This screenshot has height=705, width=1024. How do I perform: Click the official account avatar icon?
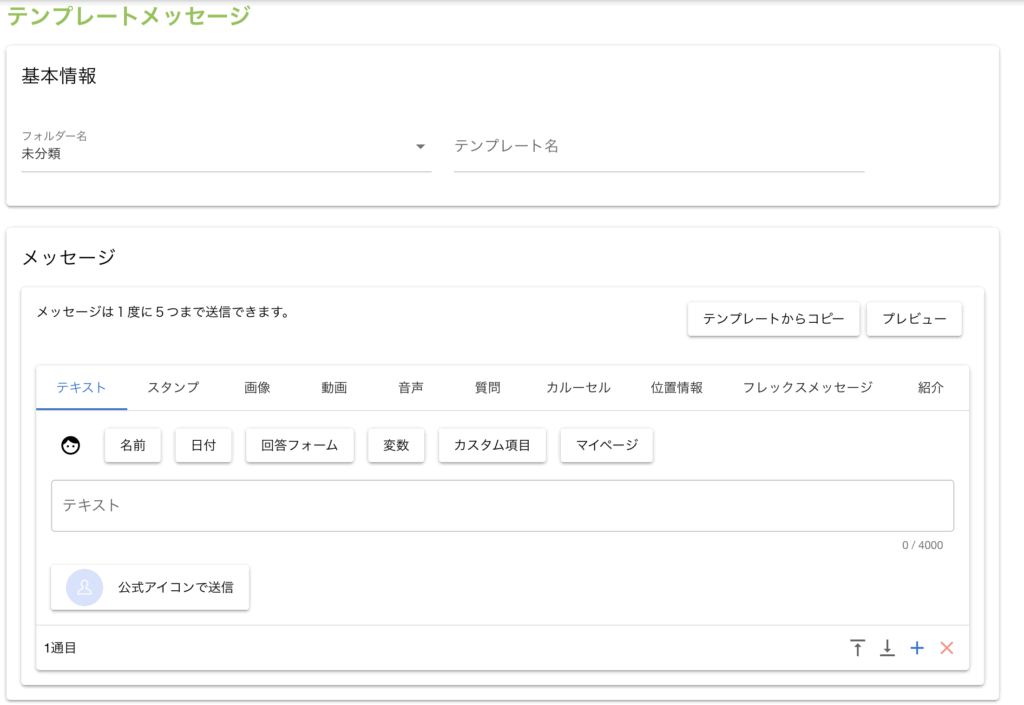tap(84, 587)
